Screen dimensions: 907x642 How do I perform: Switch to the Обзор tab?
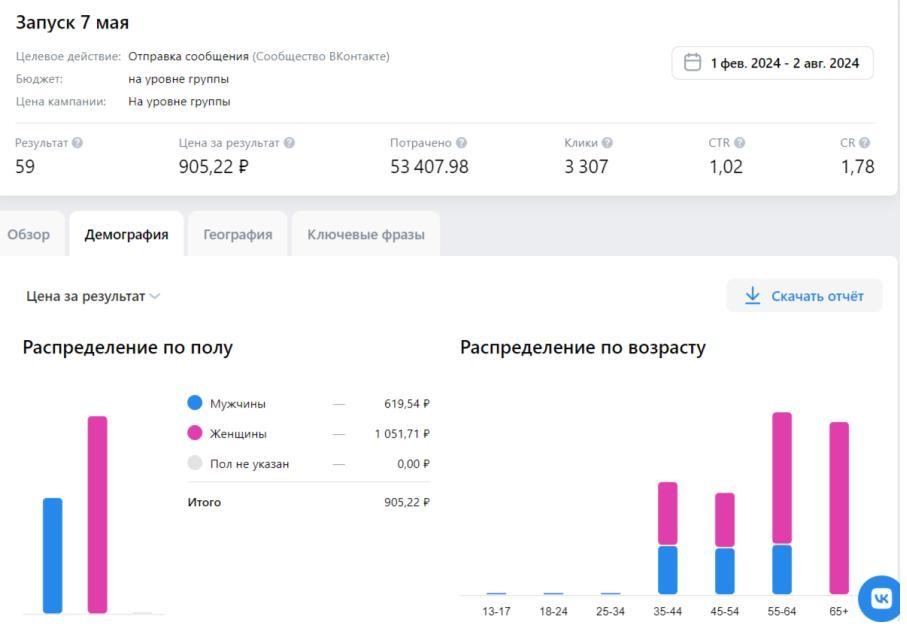coord(29,234)
